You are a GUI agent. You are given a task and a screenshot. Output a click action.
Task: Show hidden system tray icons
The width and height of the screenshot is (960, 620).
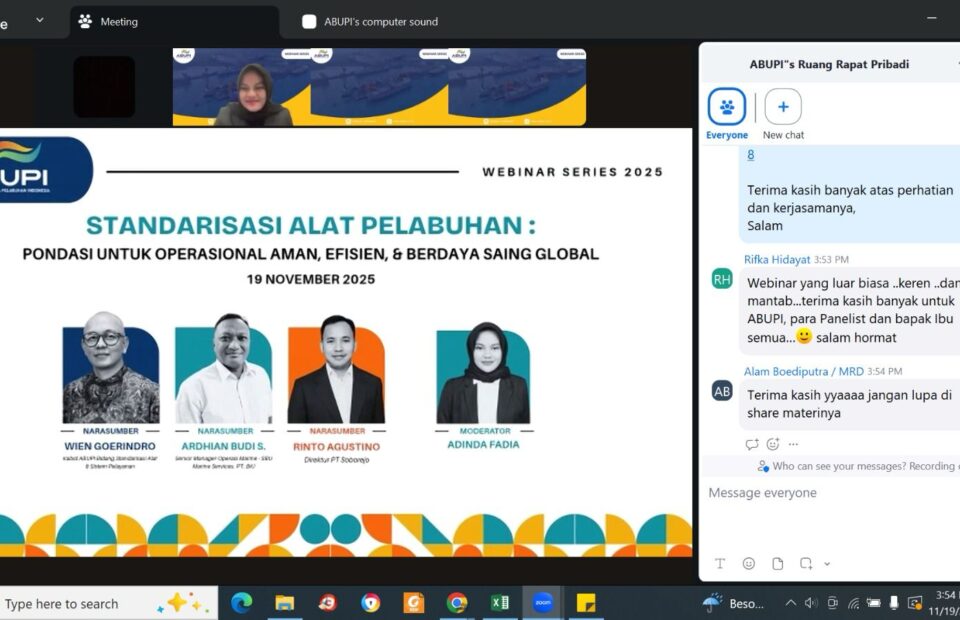(790, 603)
